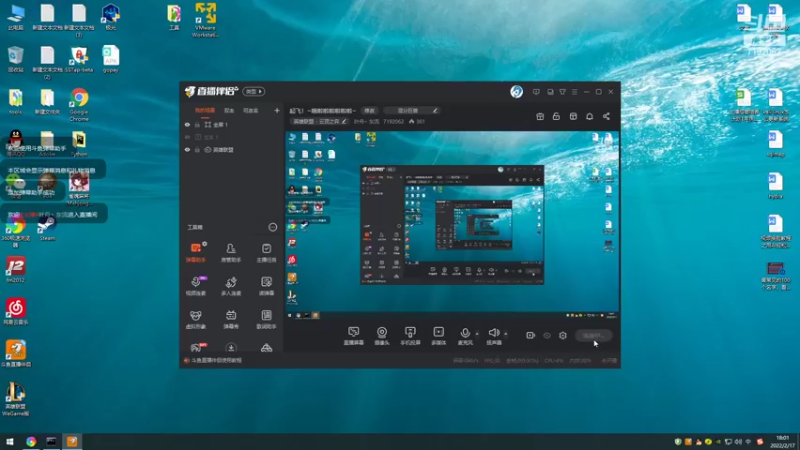Screen dimensions: 800x450
Task: Click the unlock padlock icon in header
Action: point(556,116)
